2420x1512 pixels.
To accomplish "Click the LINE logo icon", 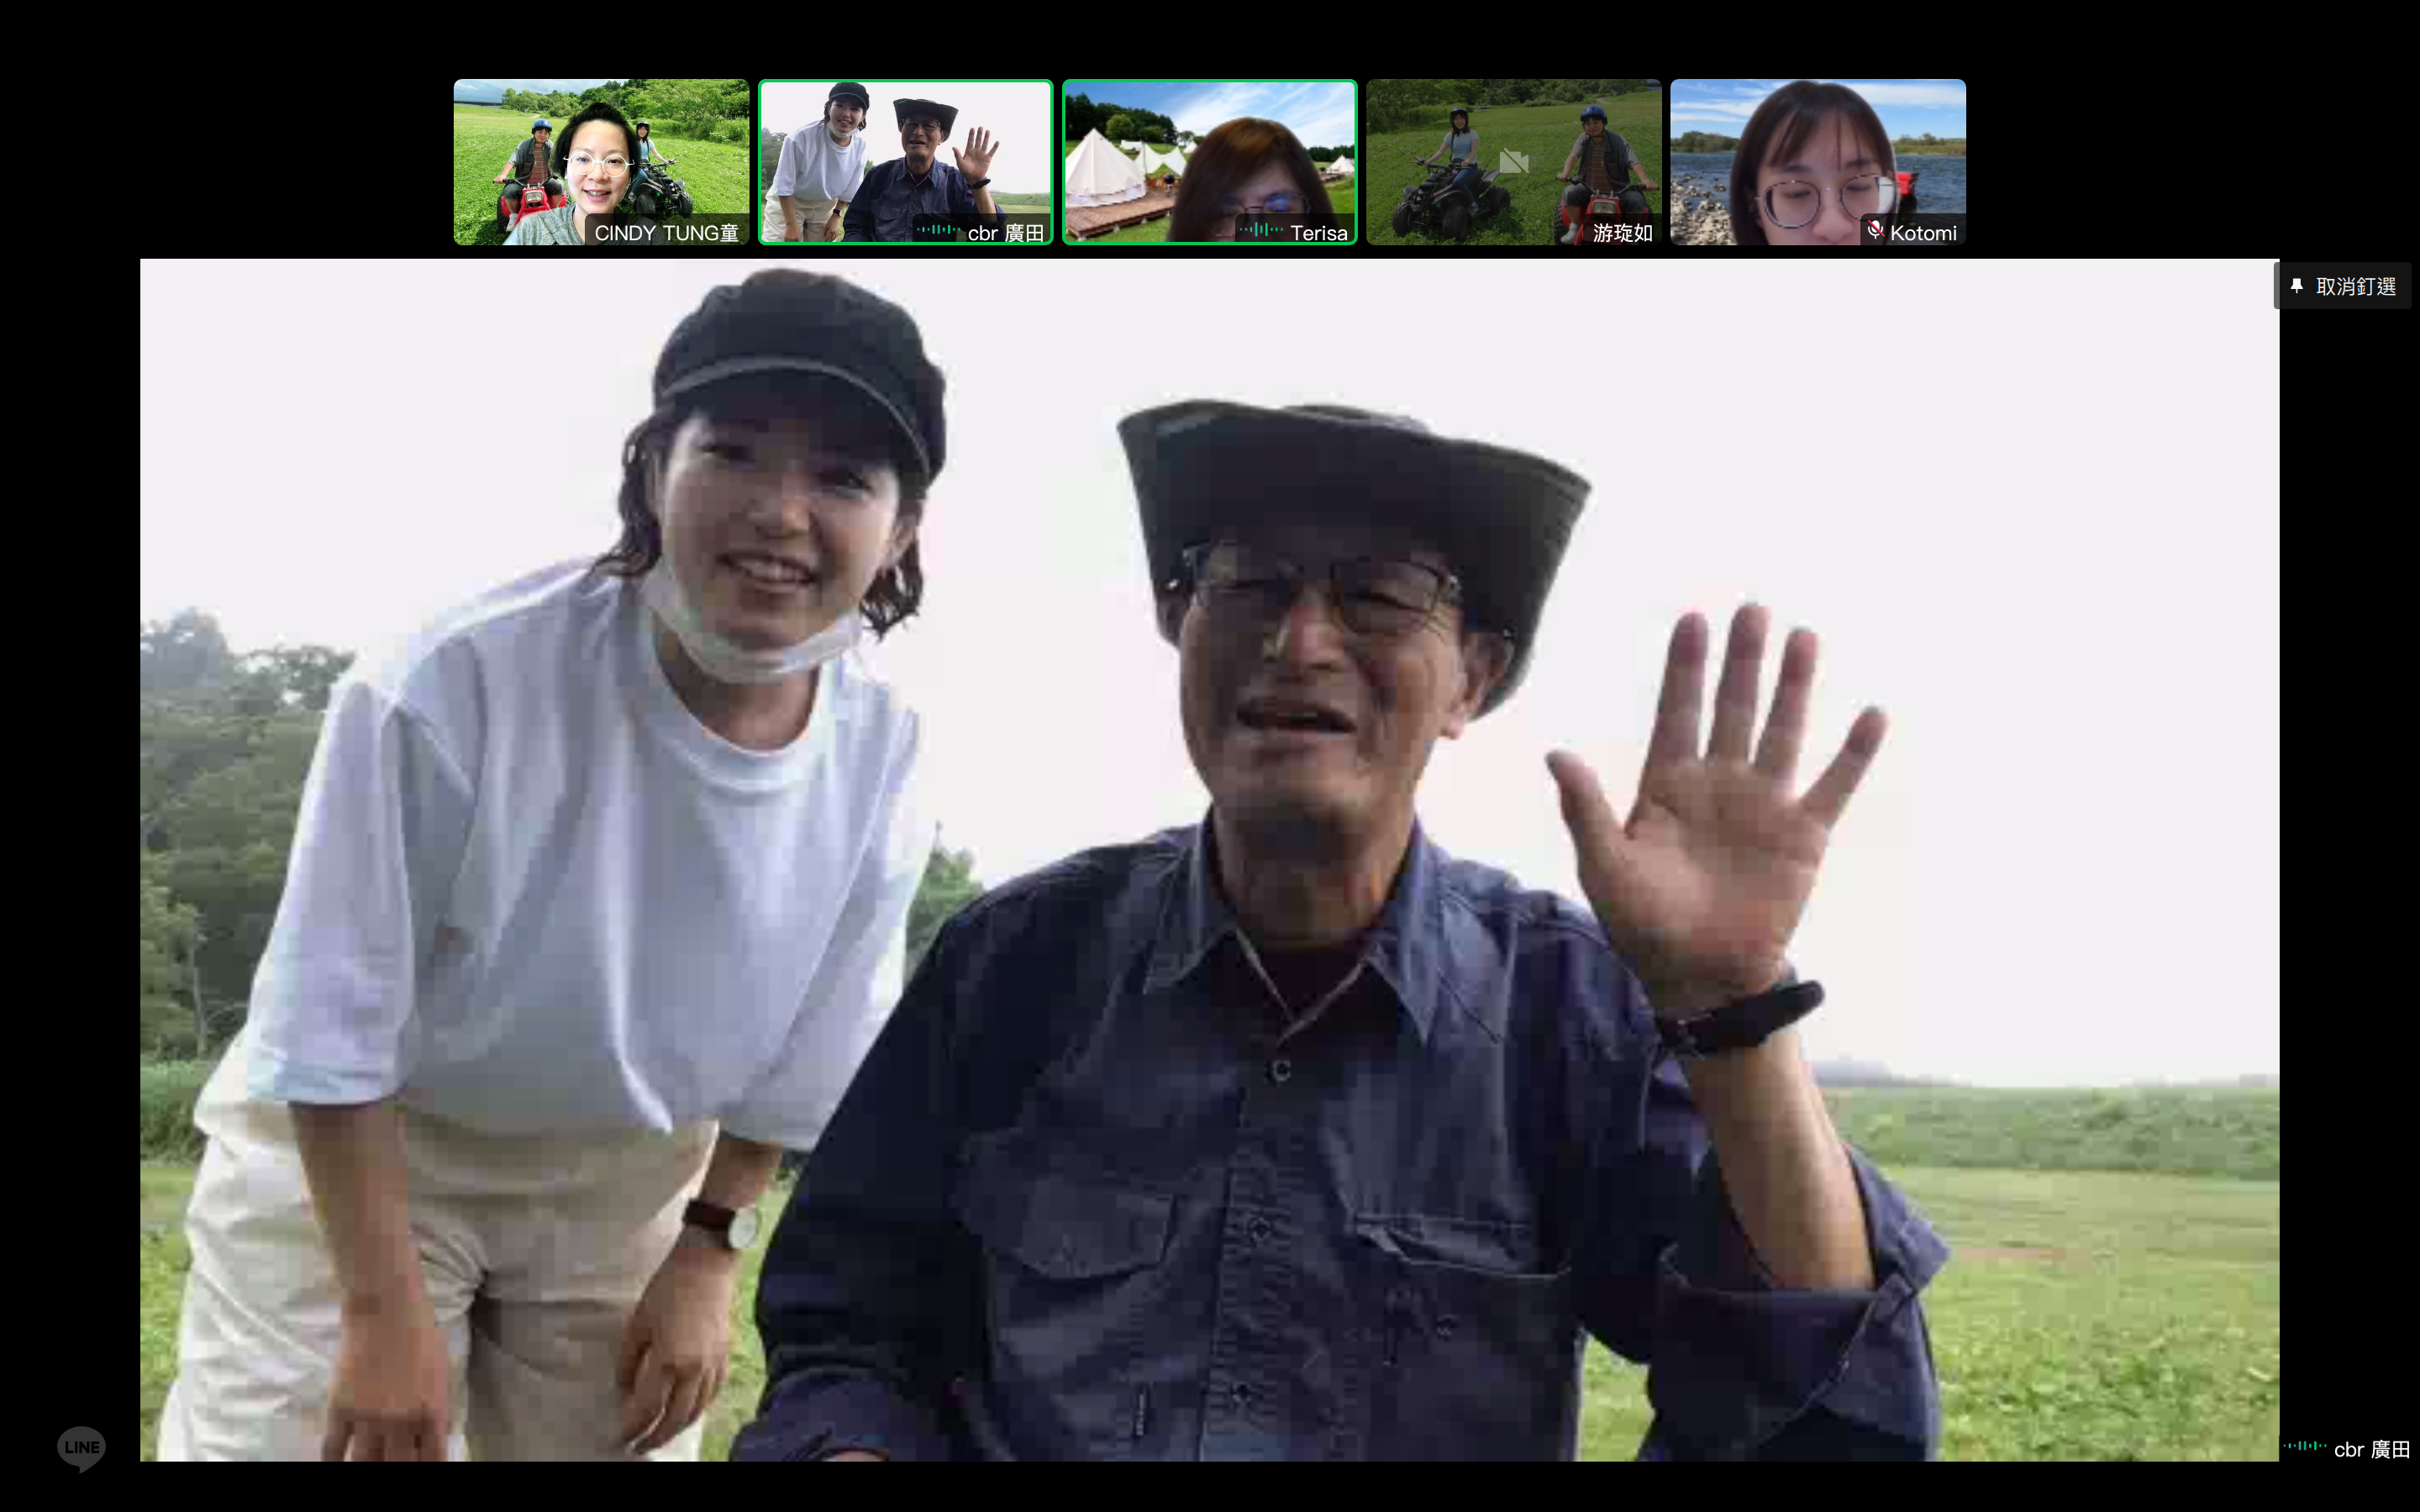I will point(81,1448).
